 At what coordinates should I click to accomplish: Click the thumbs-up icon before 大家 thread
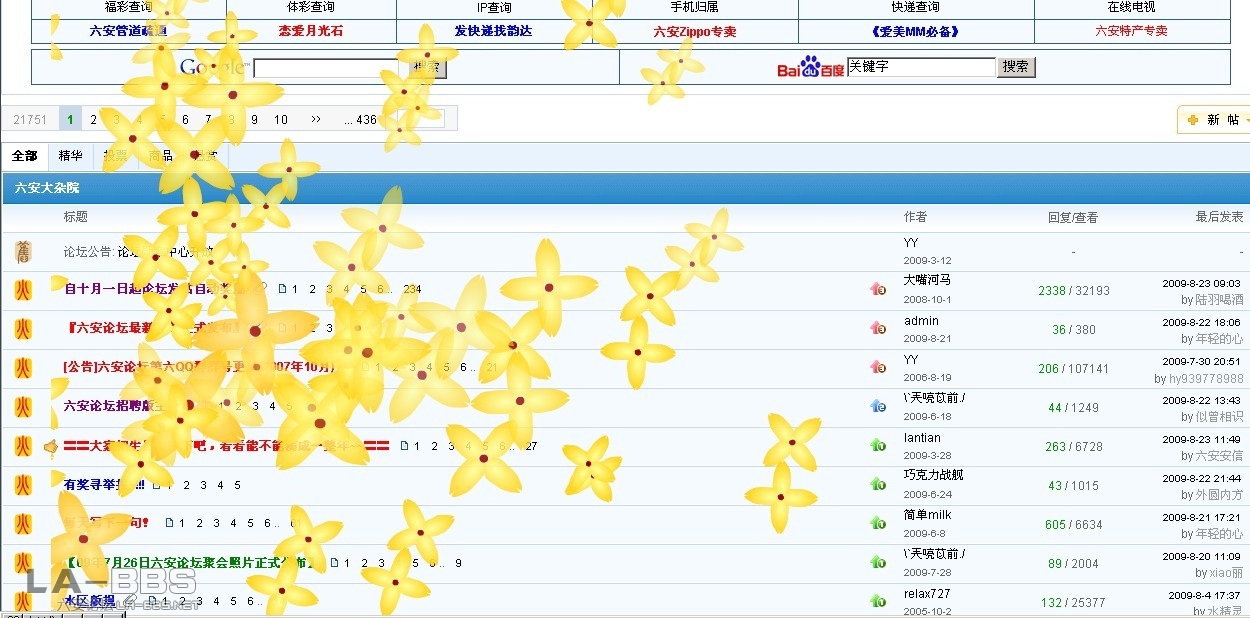pyautogui.click(x=50, y=447)
